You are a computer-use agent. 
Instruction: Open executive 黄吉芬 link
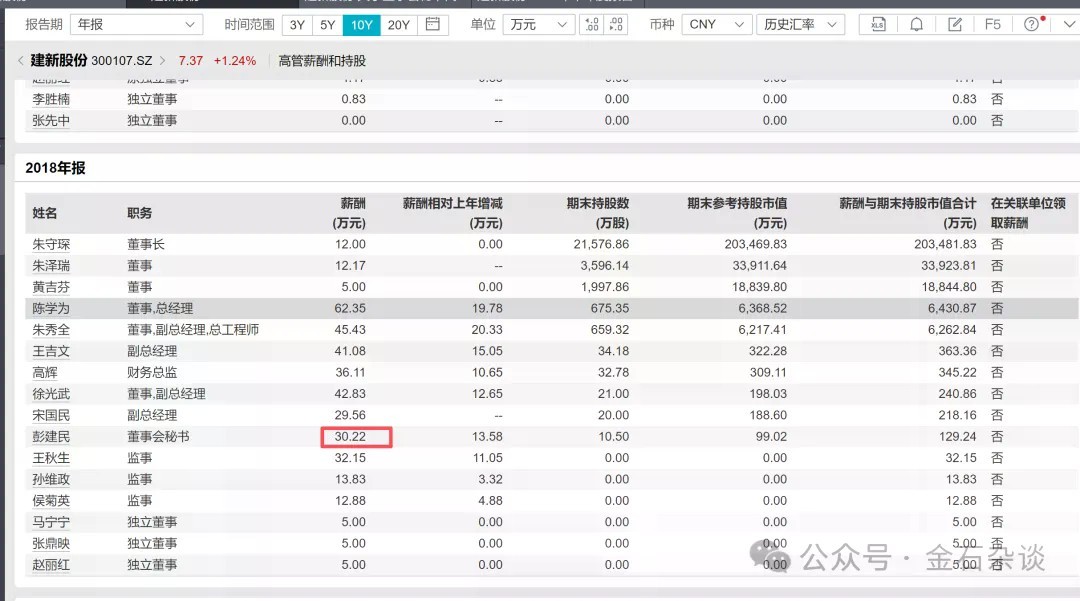[x=51, y=287]
